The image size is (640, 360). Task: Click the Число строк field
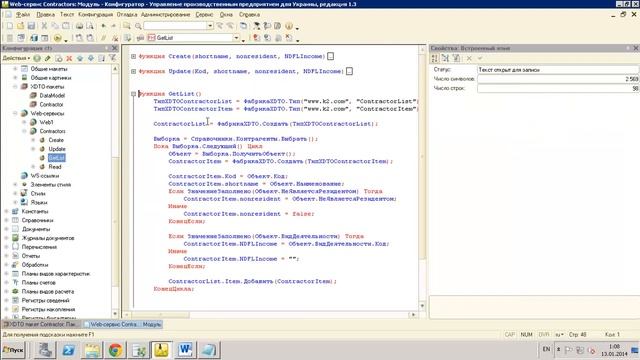[x=558, y=88]
